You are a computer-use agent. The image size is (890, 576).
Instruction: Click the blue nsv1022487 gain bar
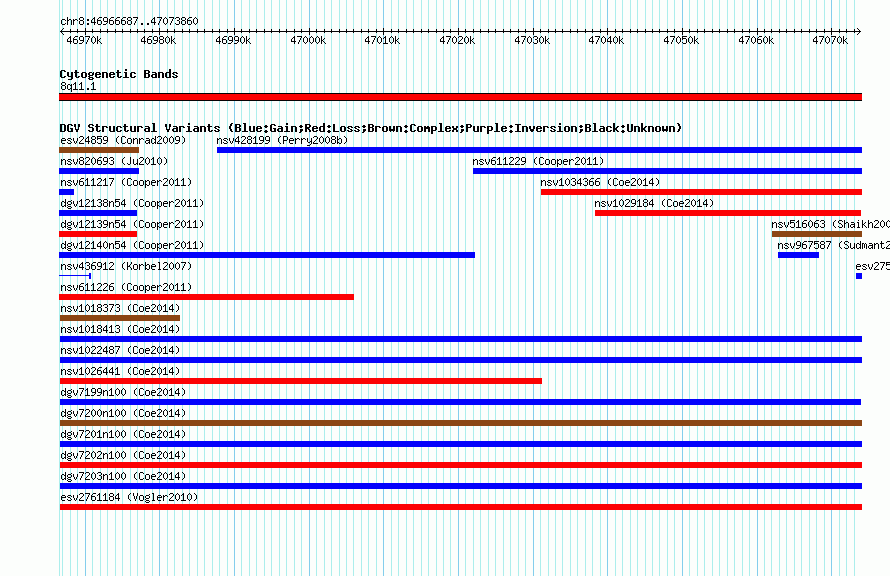point(460,360)
